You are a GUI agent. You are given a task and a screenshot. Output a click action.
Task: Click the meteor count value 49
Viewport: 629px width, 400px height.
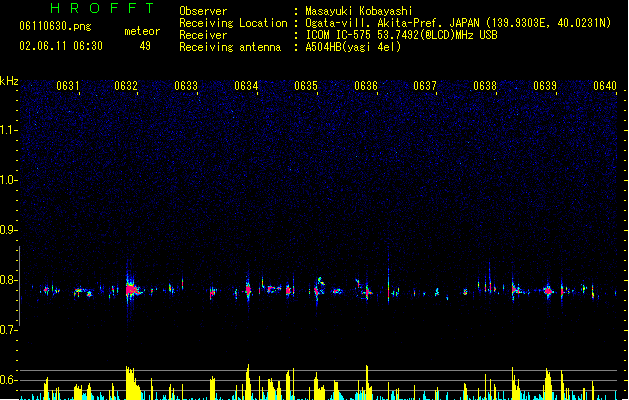(145, 46)
